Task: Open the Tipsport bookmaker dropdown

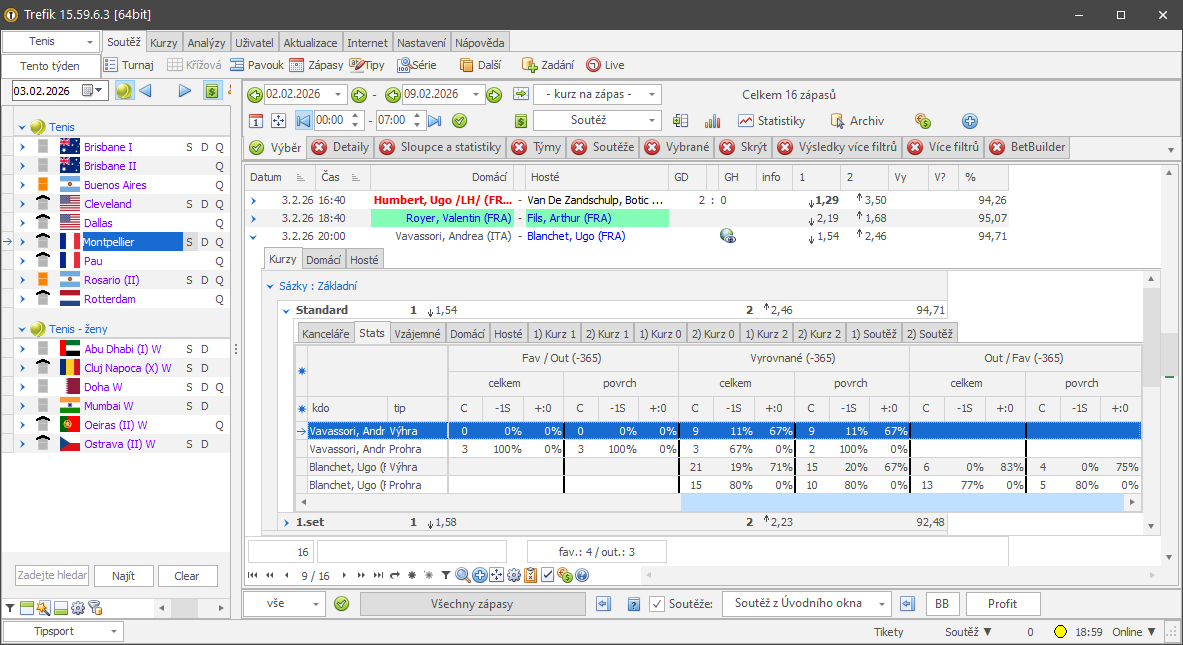Action: tap(62, 631)
